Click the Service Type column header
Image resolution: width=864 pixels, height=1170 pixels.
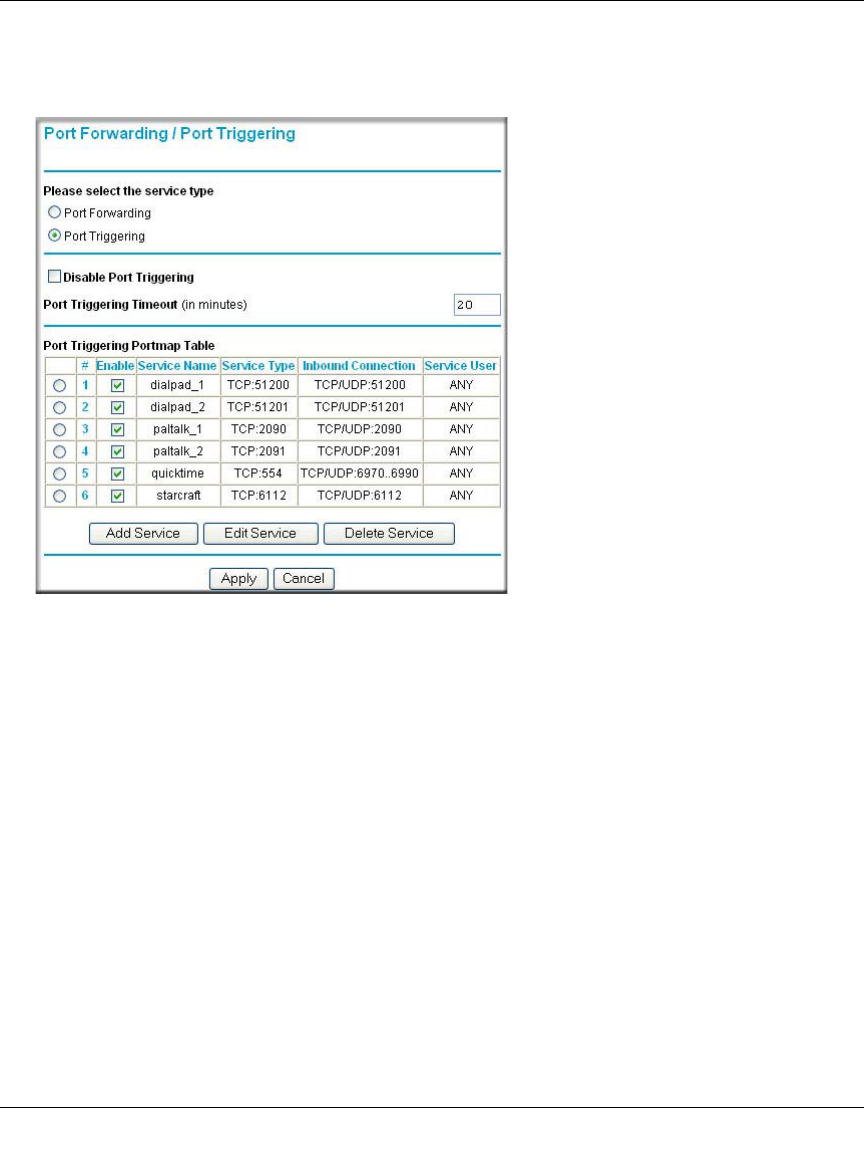(x=258, y=366)
